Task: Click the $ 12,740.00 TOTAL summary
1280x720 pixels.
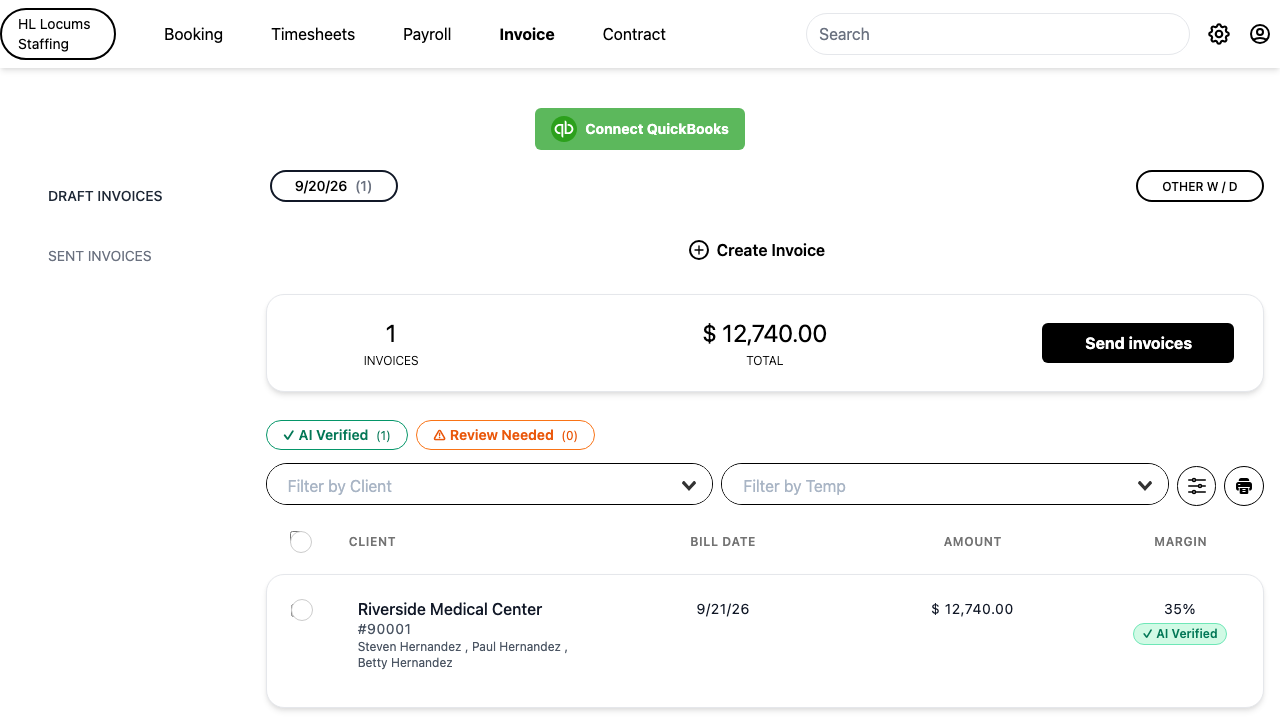Action: [x=765, y=343]
